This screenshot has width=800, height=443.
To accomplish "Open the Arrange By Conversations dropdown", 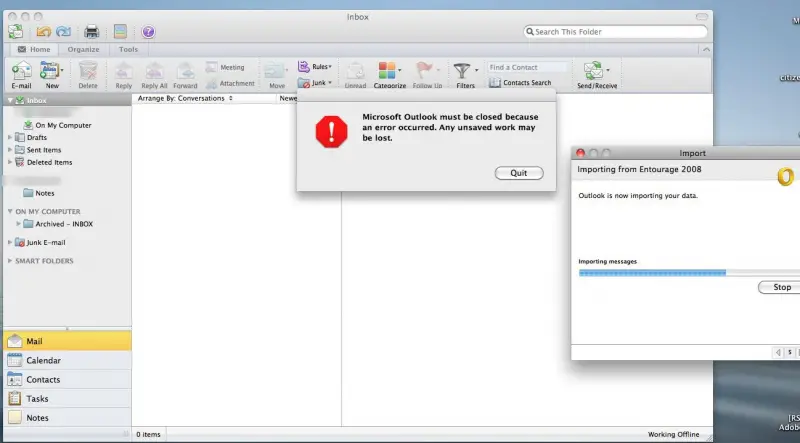I will tap(185, 98).
